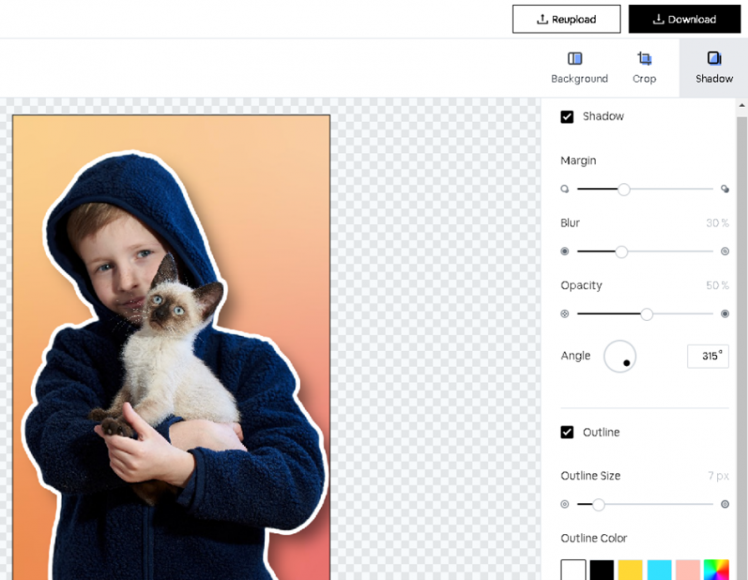Open the Background tool tab
This screenshot has height=580, width=748.
point(579,67)
